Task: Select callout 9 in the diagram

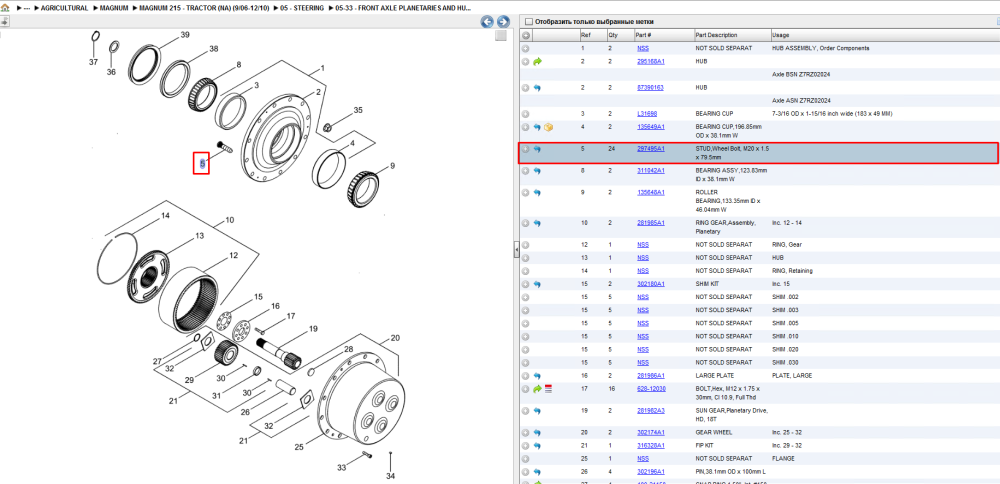Action: pos(393,166)
